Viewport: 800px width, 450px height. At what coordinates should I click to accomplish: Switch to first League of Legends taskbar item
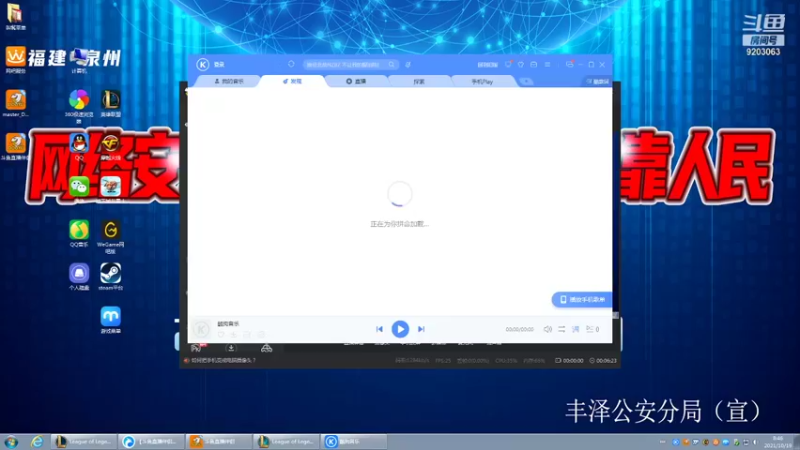(84, 441)
